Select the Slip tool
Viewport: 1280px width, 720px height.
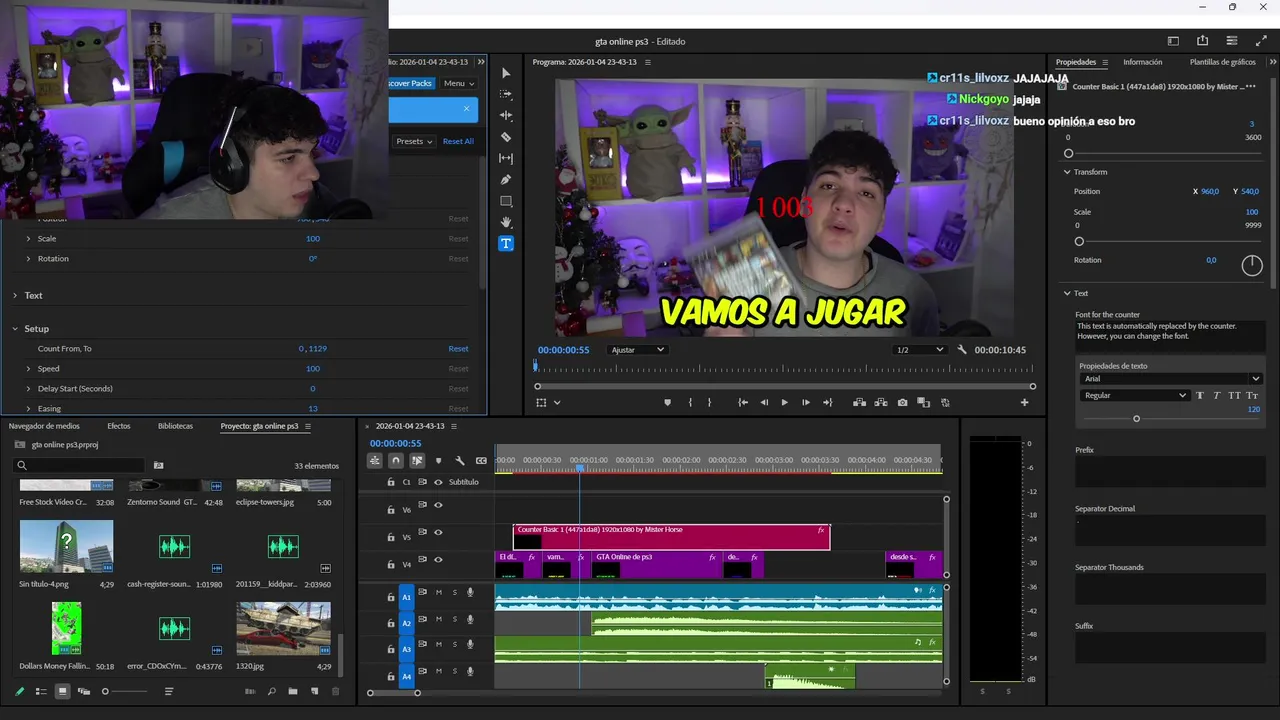[506, 158]
